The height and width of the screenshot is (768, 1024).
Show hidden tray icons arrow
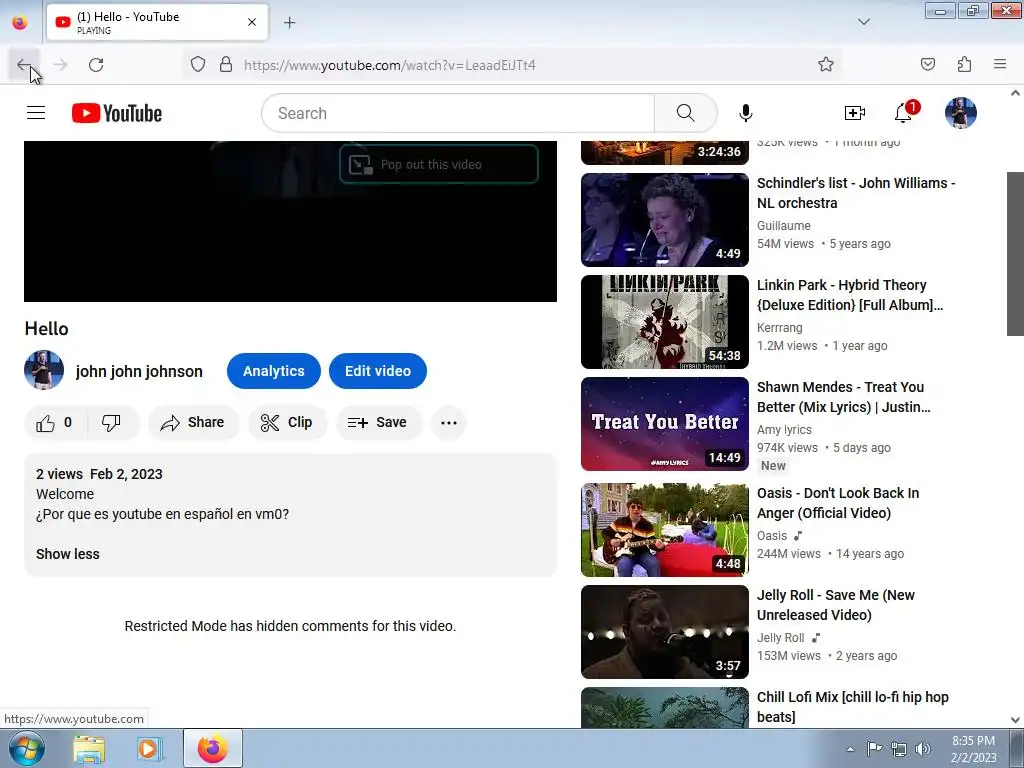click(850, 749)
